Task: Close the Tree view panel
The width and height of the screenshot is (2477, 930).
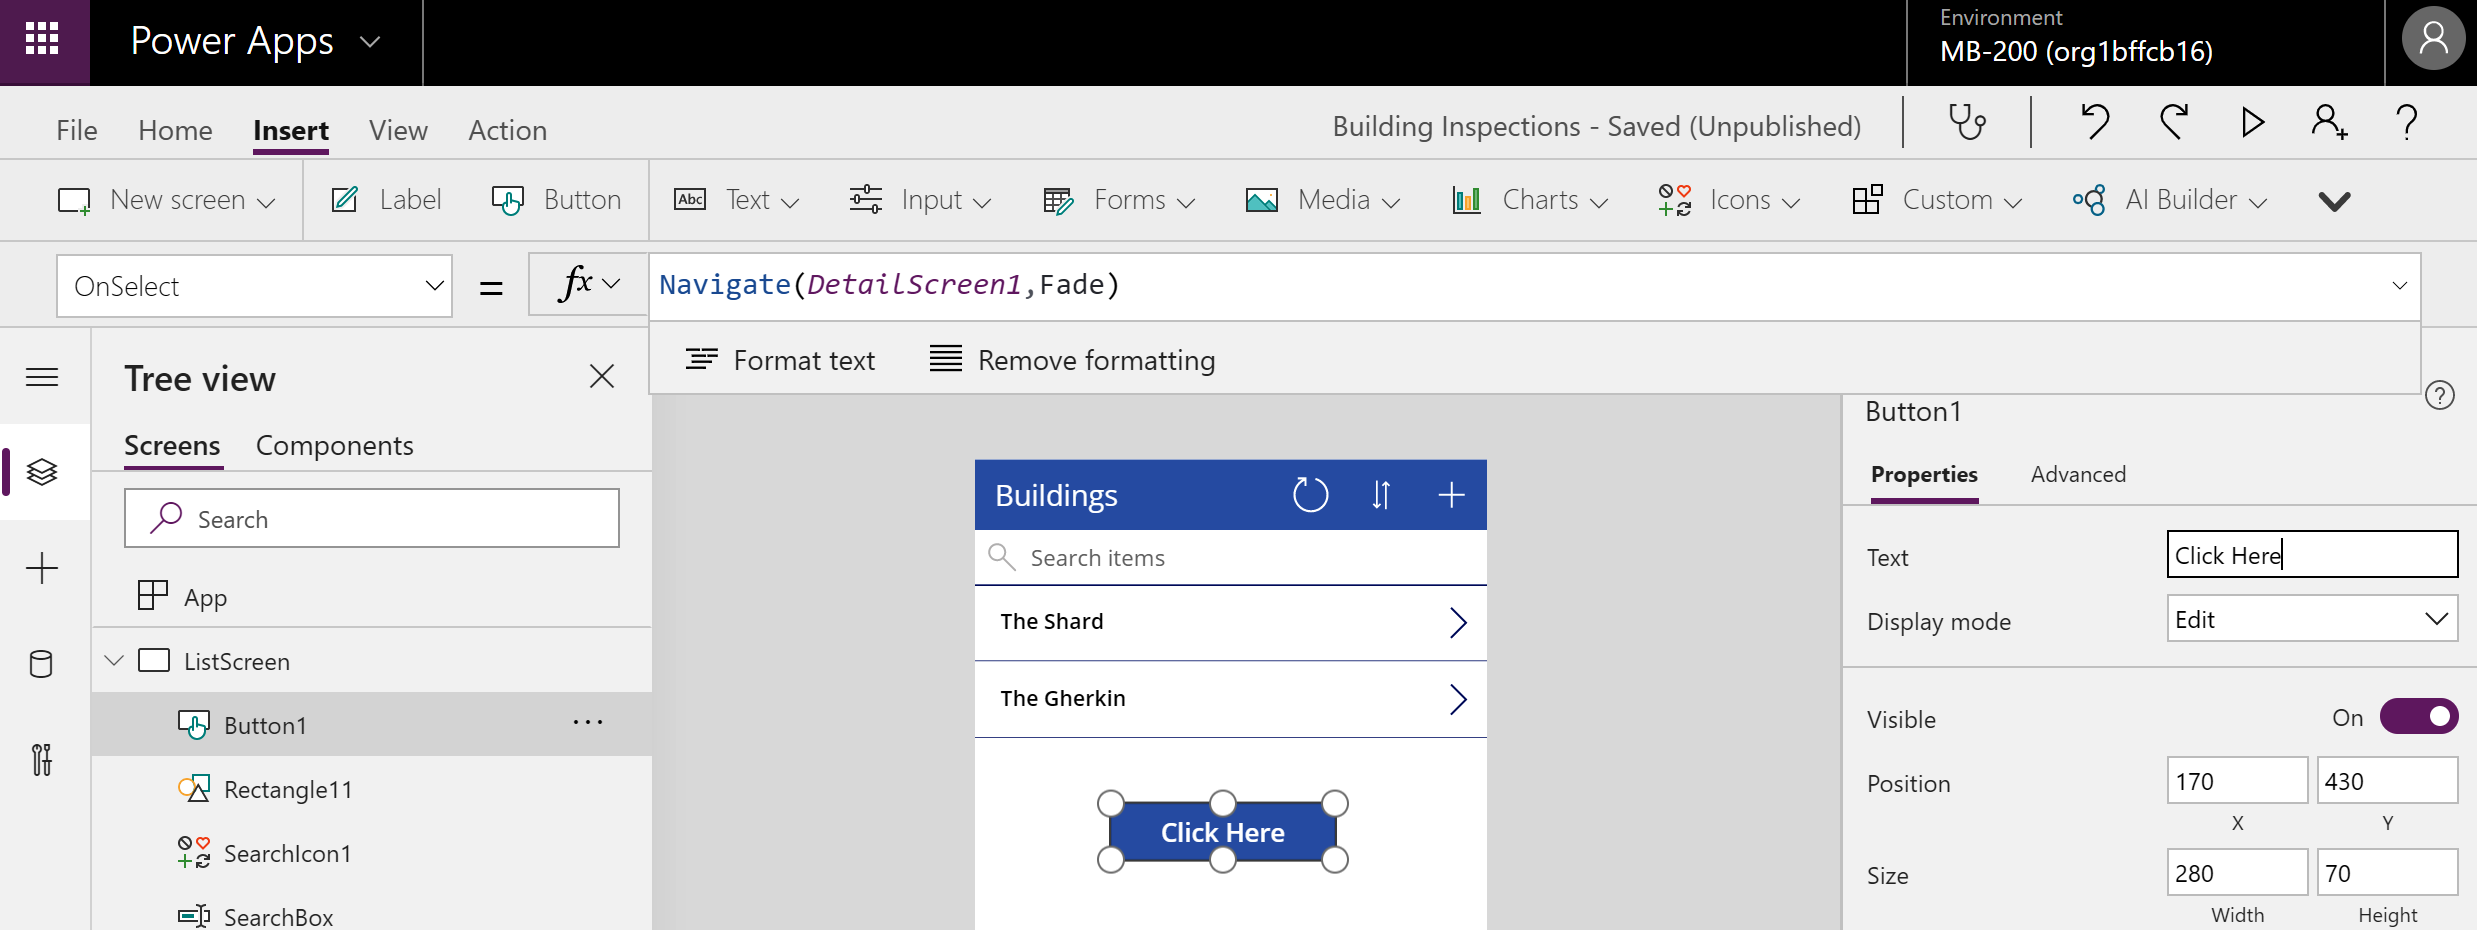Action: (x=602, y=377)
